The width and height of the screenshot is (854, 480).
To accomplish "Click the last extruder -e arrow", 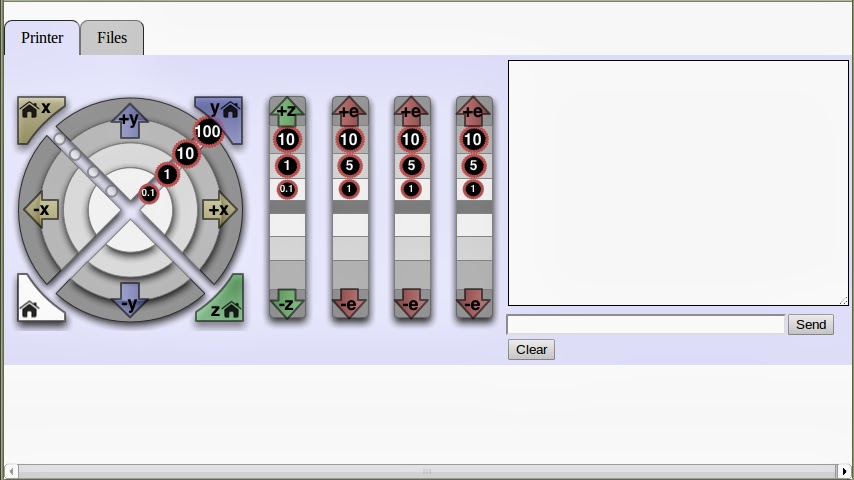I will 473,304.
